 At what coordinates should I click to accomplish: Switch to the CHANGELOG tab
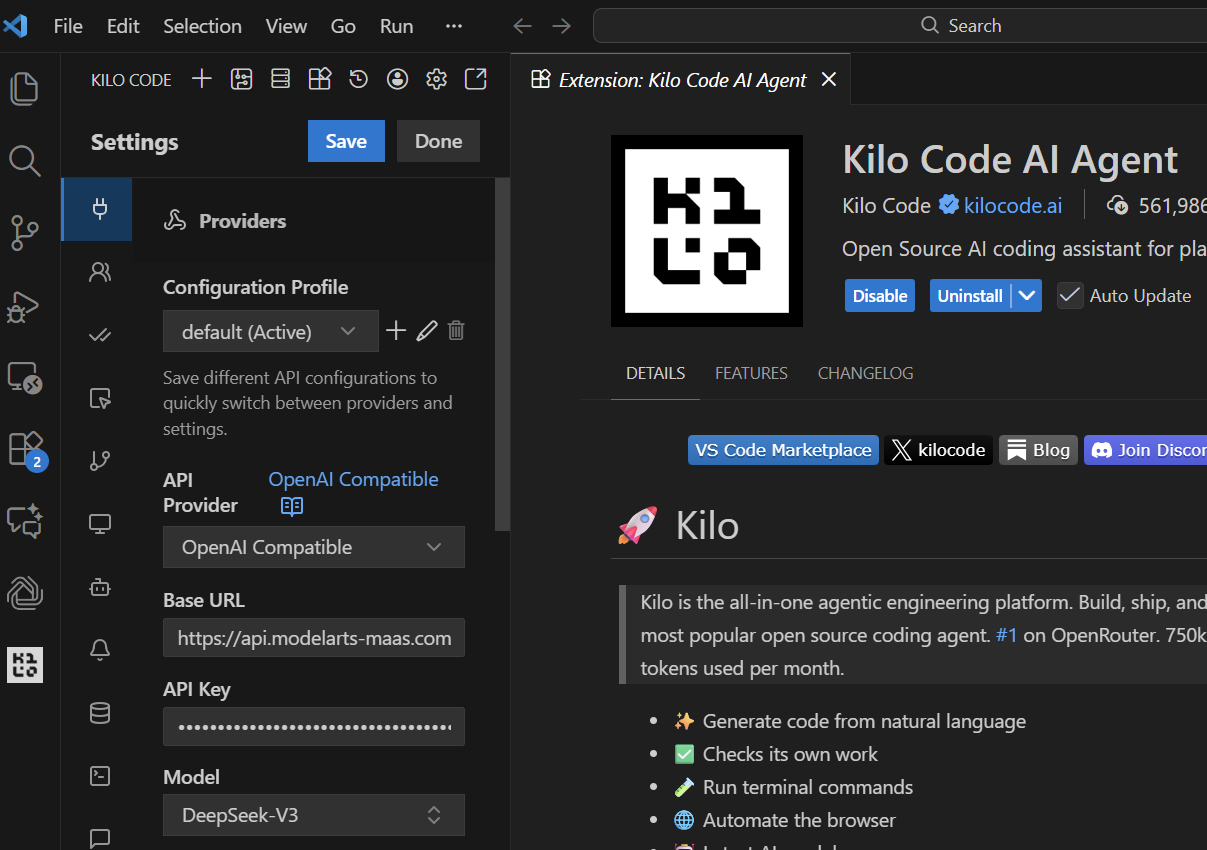coord(865,374)
